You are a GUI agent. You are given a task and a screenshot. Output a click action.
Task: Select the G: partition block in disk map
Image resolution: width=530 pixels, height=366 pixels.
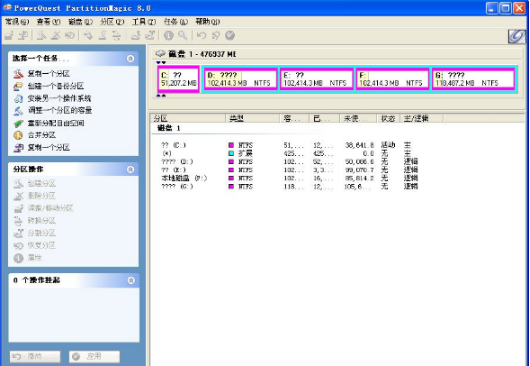tap(474, 79)
